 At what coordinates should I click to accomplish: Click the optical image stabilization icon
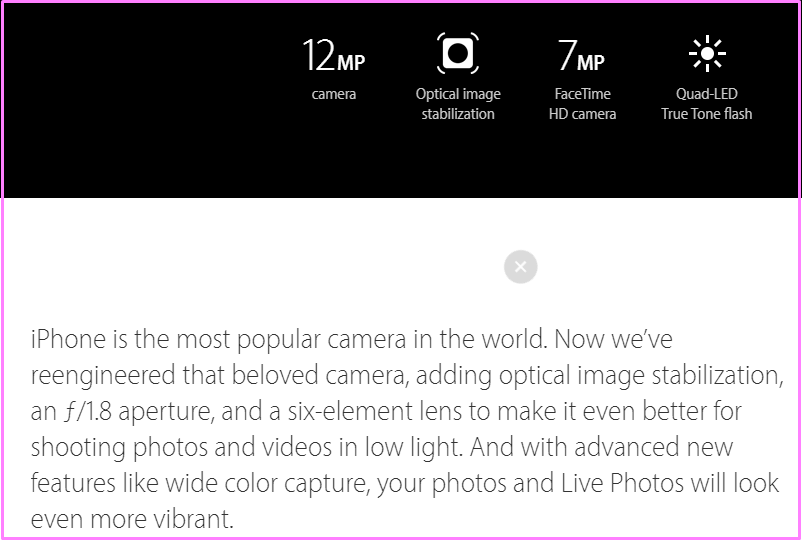458,53
